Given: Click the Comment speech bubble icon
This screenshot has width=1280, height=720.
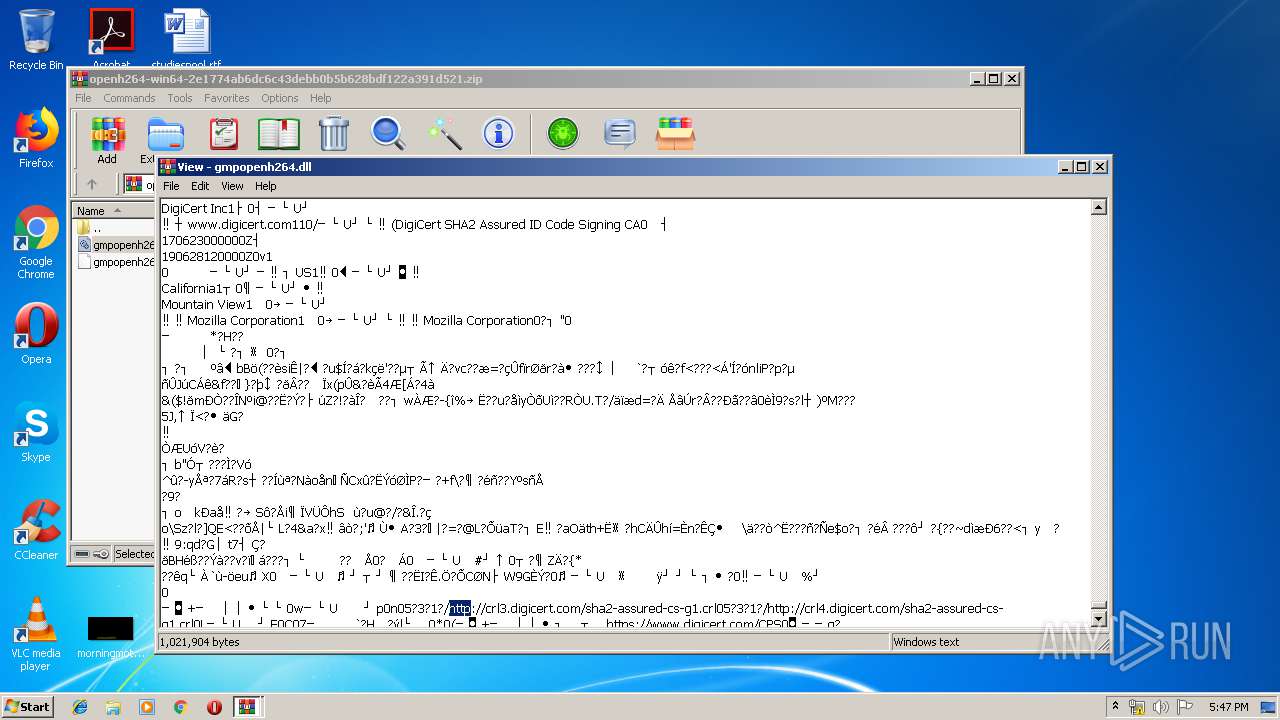Looking at the screenshot, I should point(620,133).
